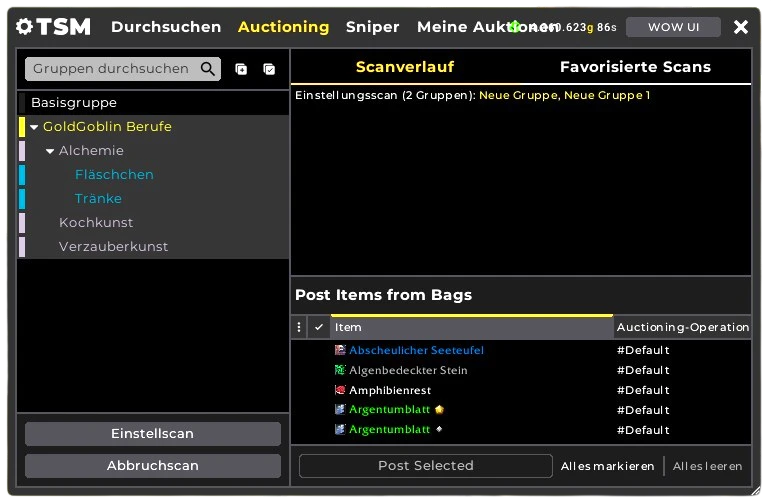
Task: Click the checkmark column header in bag table
Action: [319, 327]
